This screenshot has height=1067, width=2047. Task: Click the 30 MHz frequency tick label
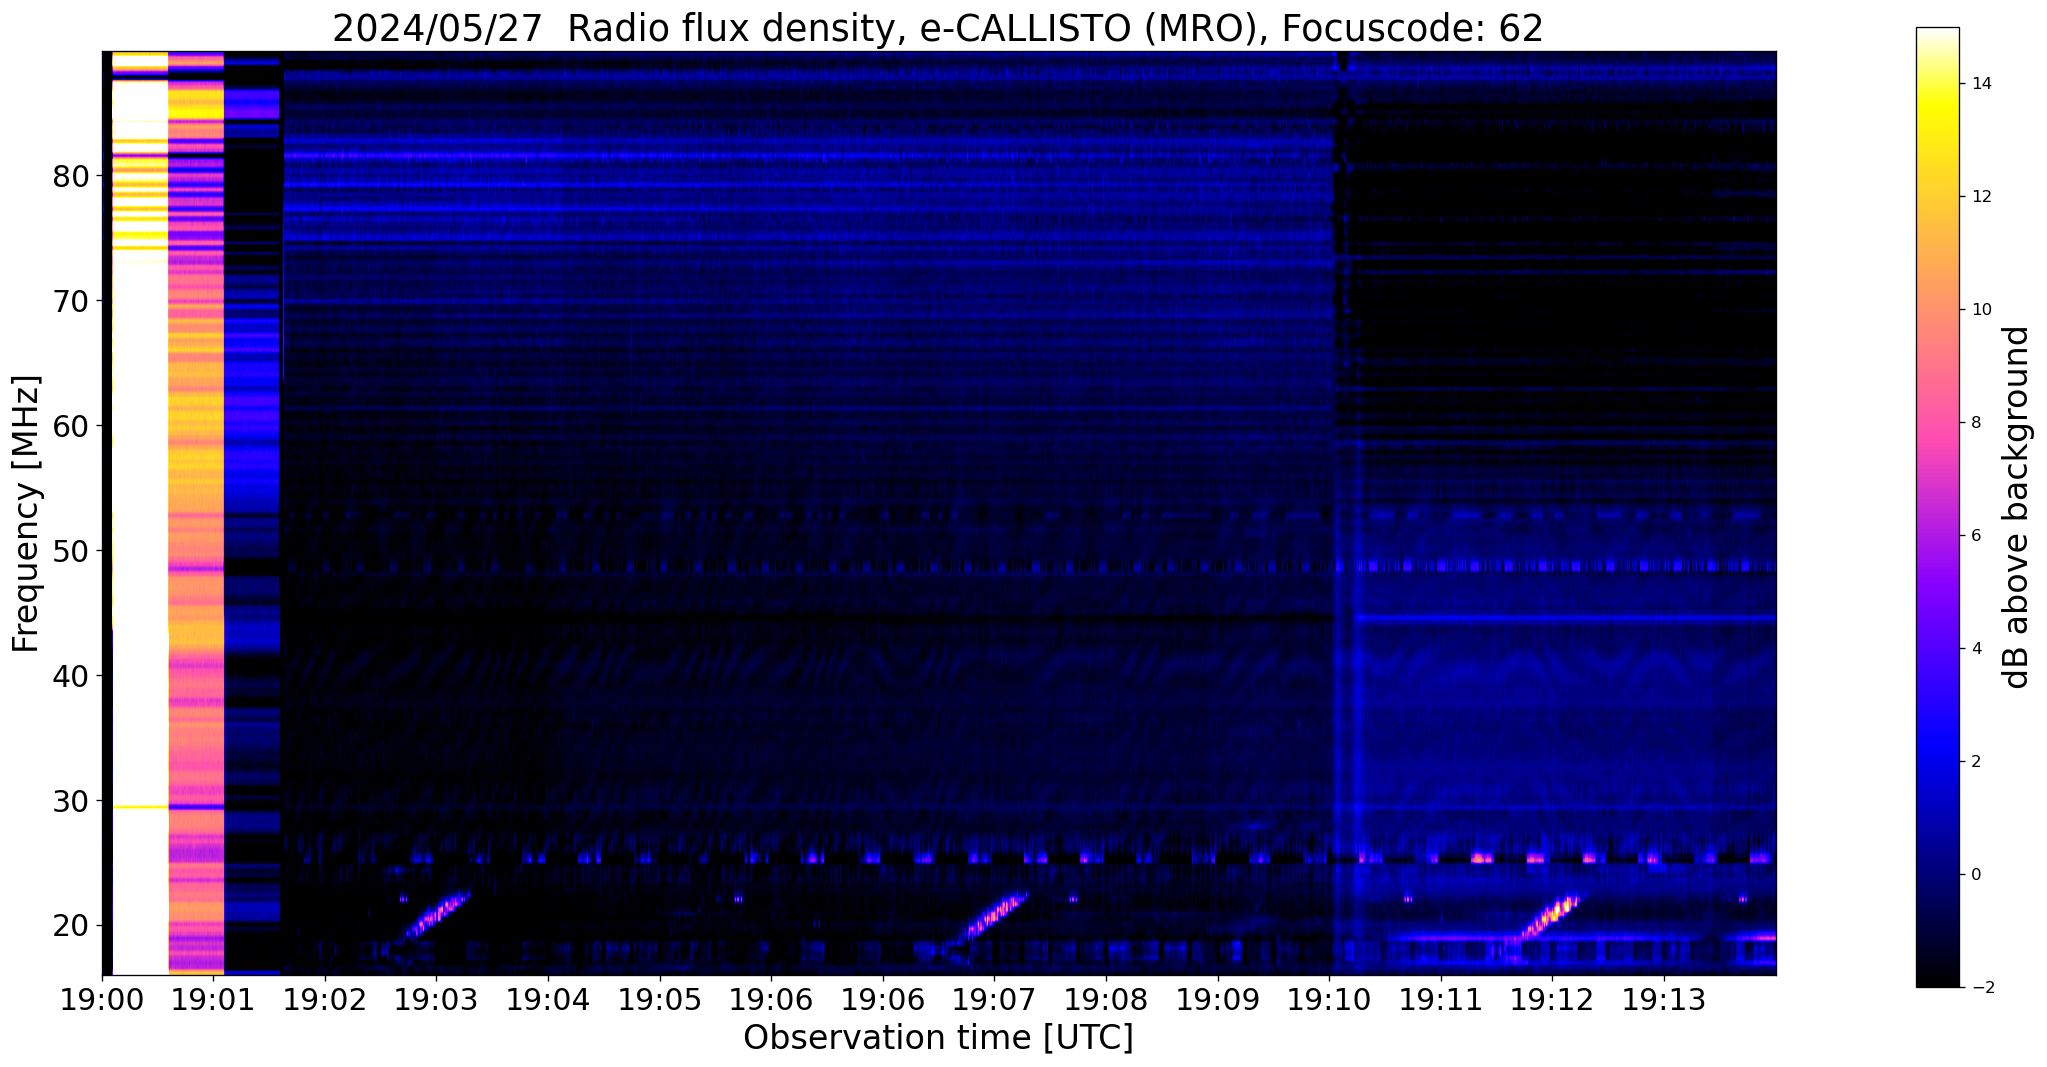pos(71,801)
